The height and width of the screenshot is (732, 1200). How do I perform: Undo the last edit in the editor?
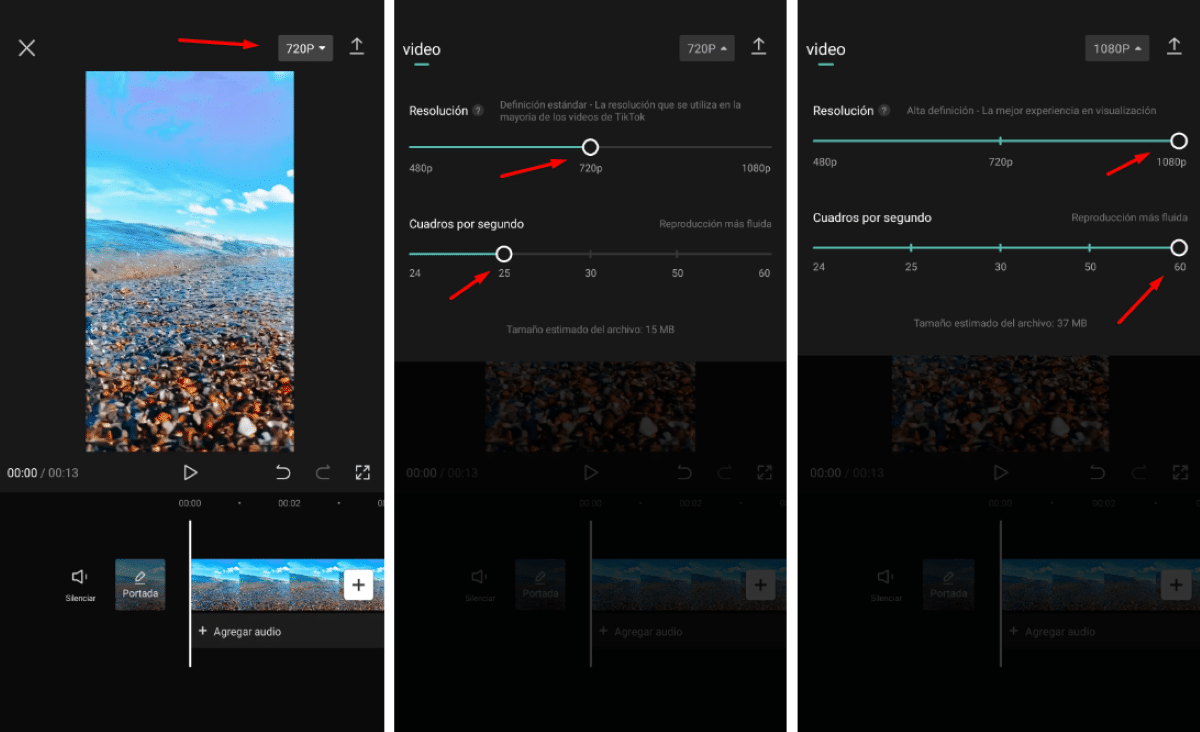[x=283, y=472]
